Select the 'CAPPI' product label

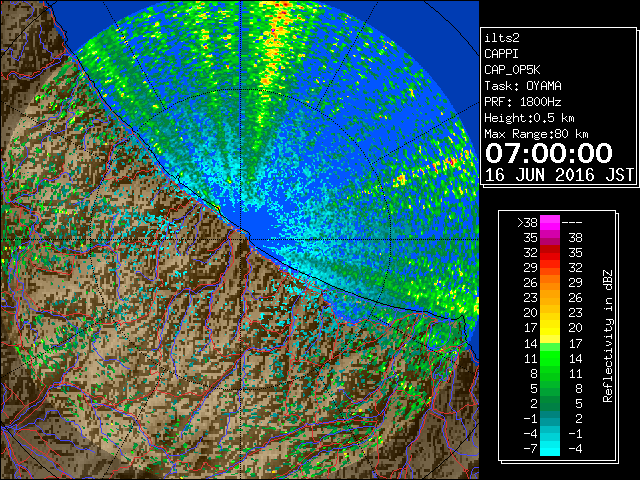pyautogui.click(x=501, y=54)
